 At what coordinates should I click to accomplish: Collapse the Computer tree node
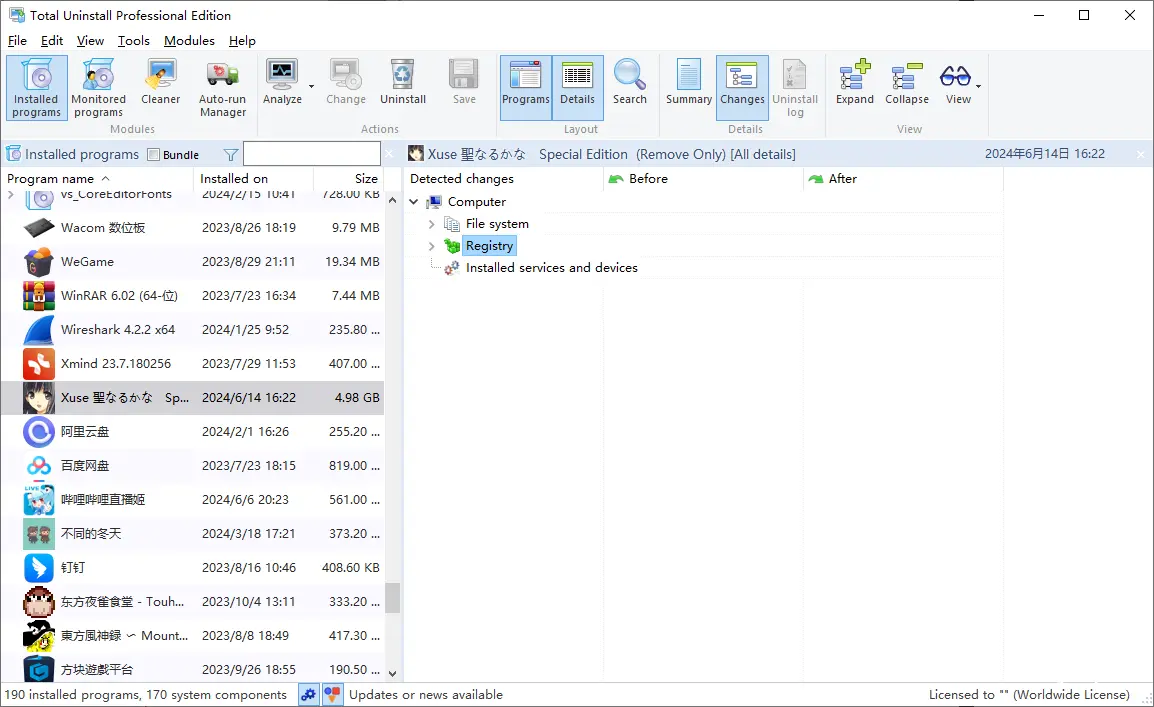coord(414,202)
